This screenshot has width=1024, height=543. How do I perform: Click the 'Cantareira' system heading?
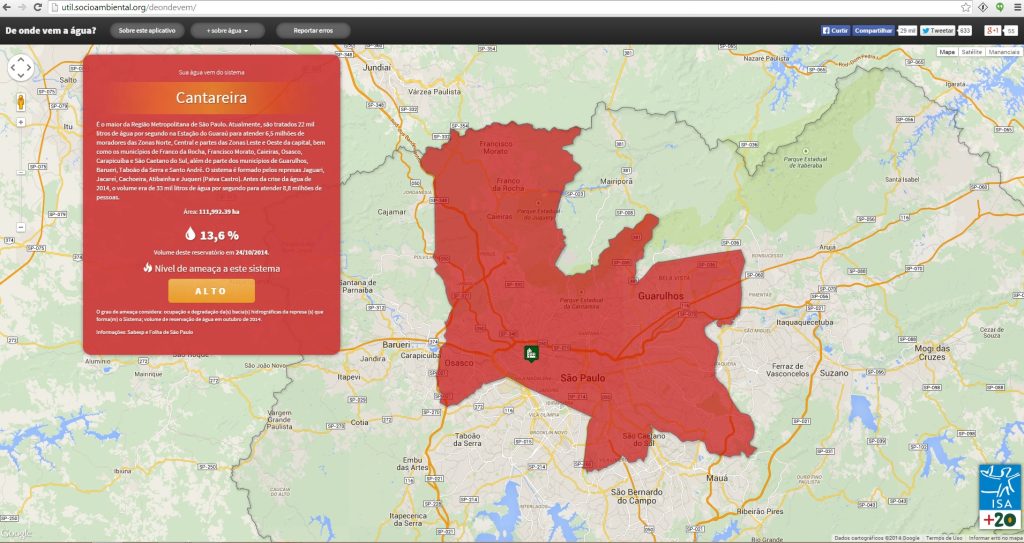point(211,98)
